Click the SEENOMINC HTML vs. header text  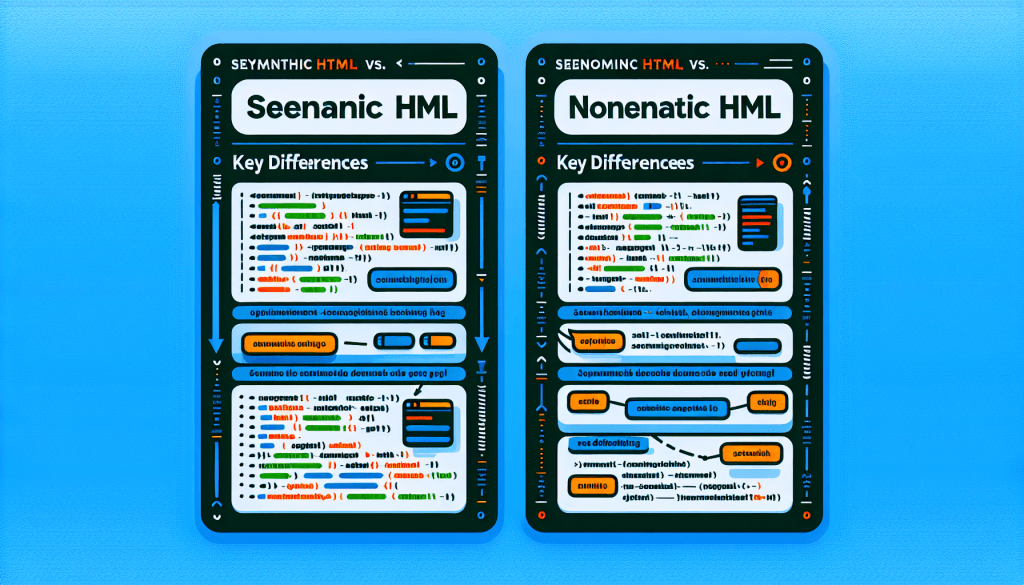coord(632,64)
